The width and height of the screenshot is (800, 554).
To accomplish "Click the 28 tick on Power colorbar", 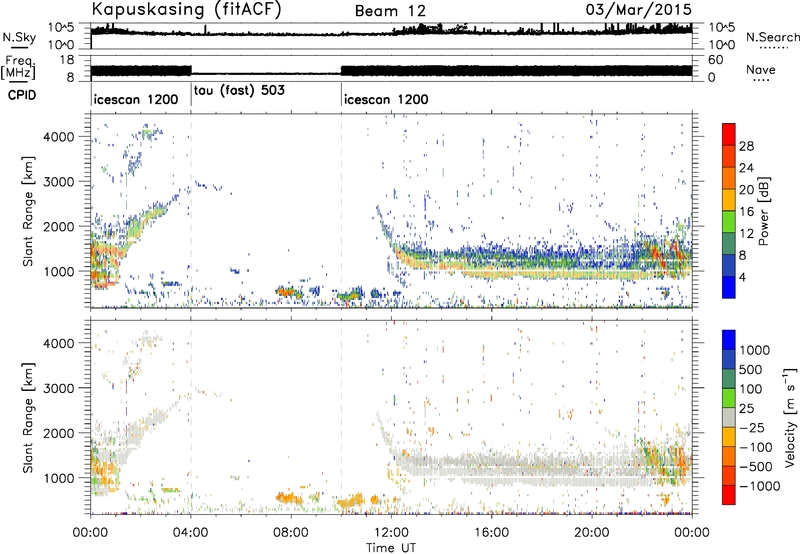I will (x=746, y=146).
